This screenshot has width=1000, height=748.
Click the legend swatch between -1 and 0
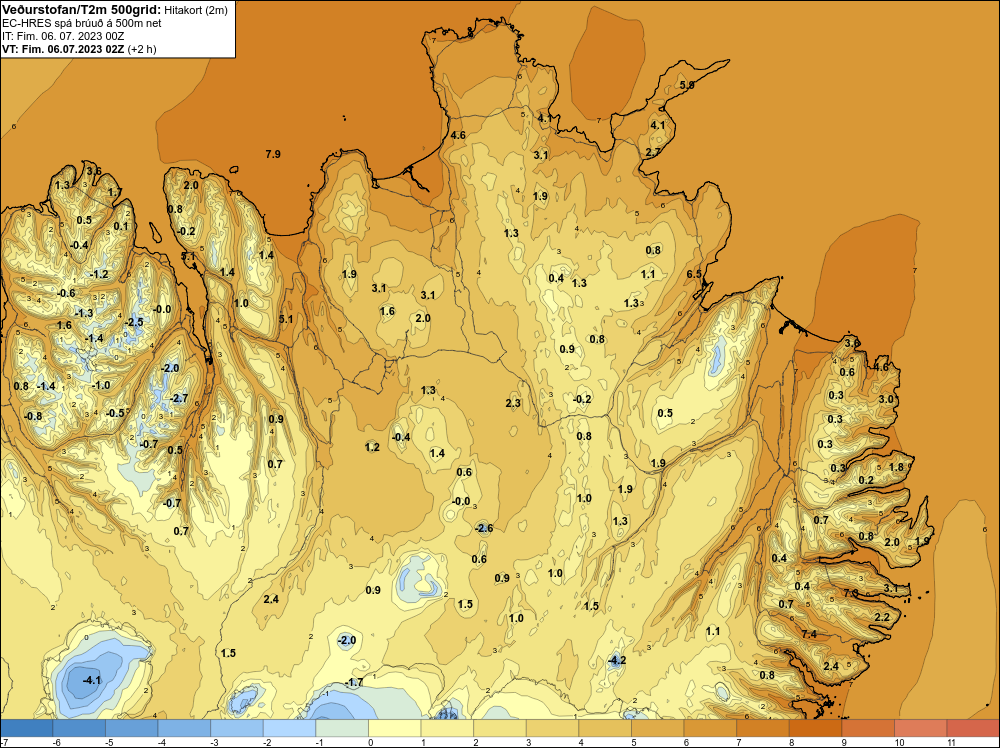coord(342,728)
